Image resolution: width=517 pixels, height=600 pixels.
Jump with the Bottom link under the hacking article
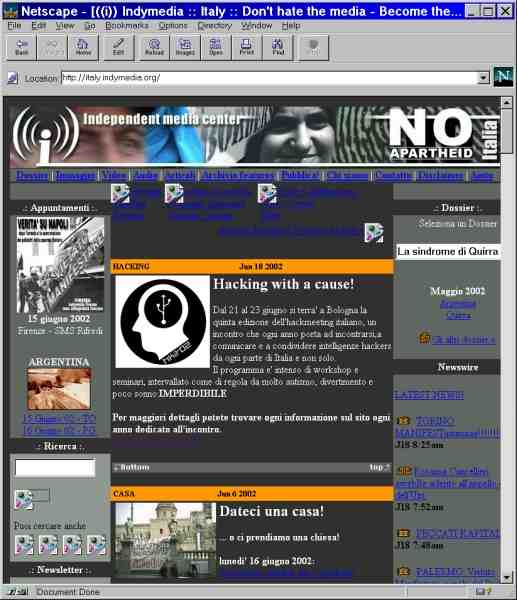pos(131,467)
